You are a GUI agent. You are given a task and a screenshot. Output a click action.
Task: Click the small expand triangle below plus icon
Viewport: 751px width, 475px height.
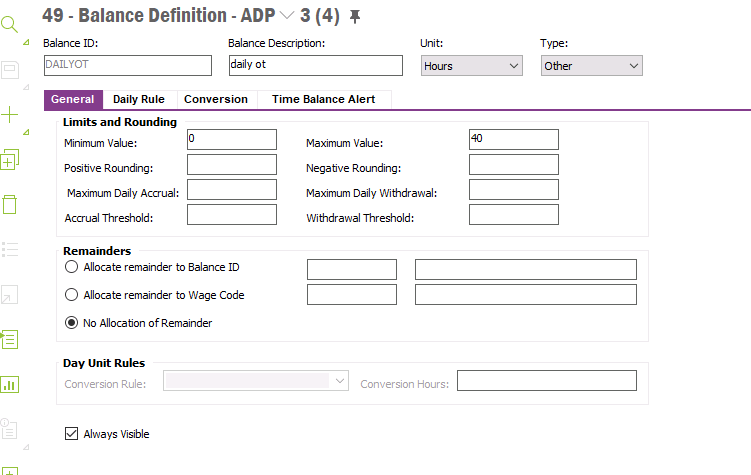[x=26, y=132]
